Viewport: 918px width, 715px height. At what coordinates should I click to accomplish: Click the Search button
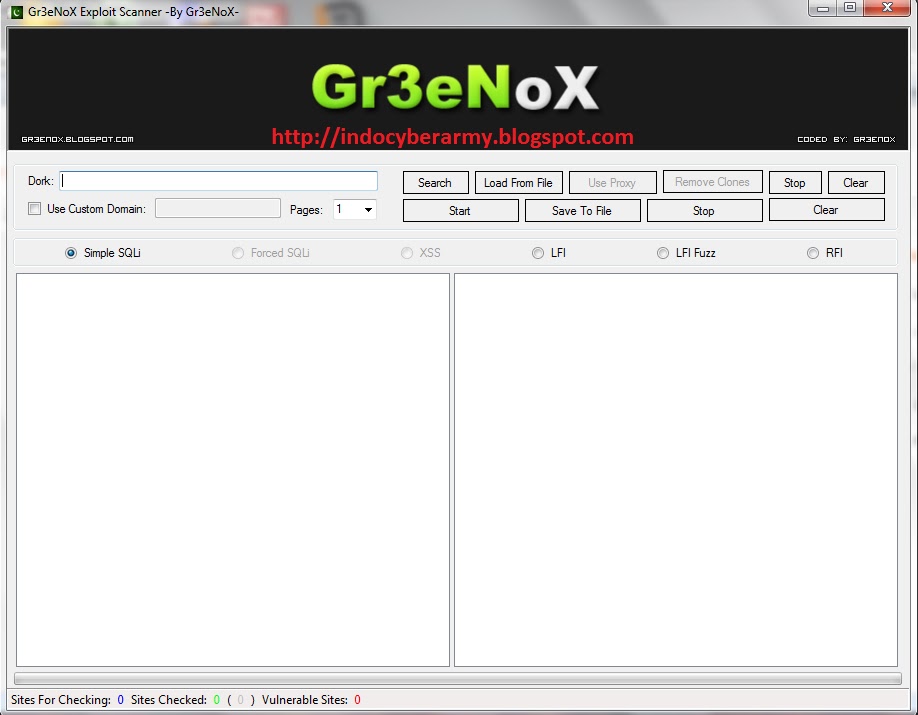pyautogui.click(x=436, y=183)
